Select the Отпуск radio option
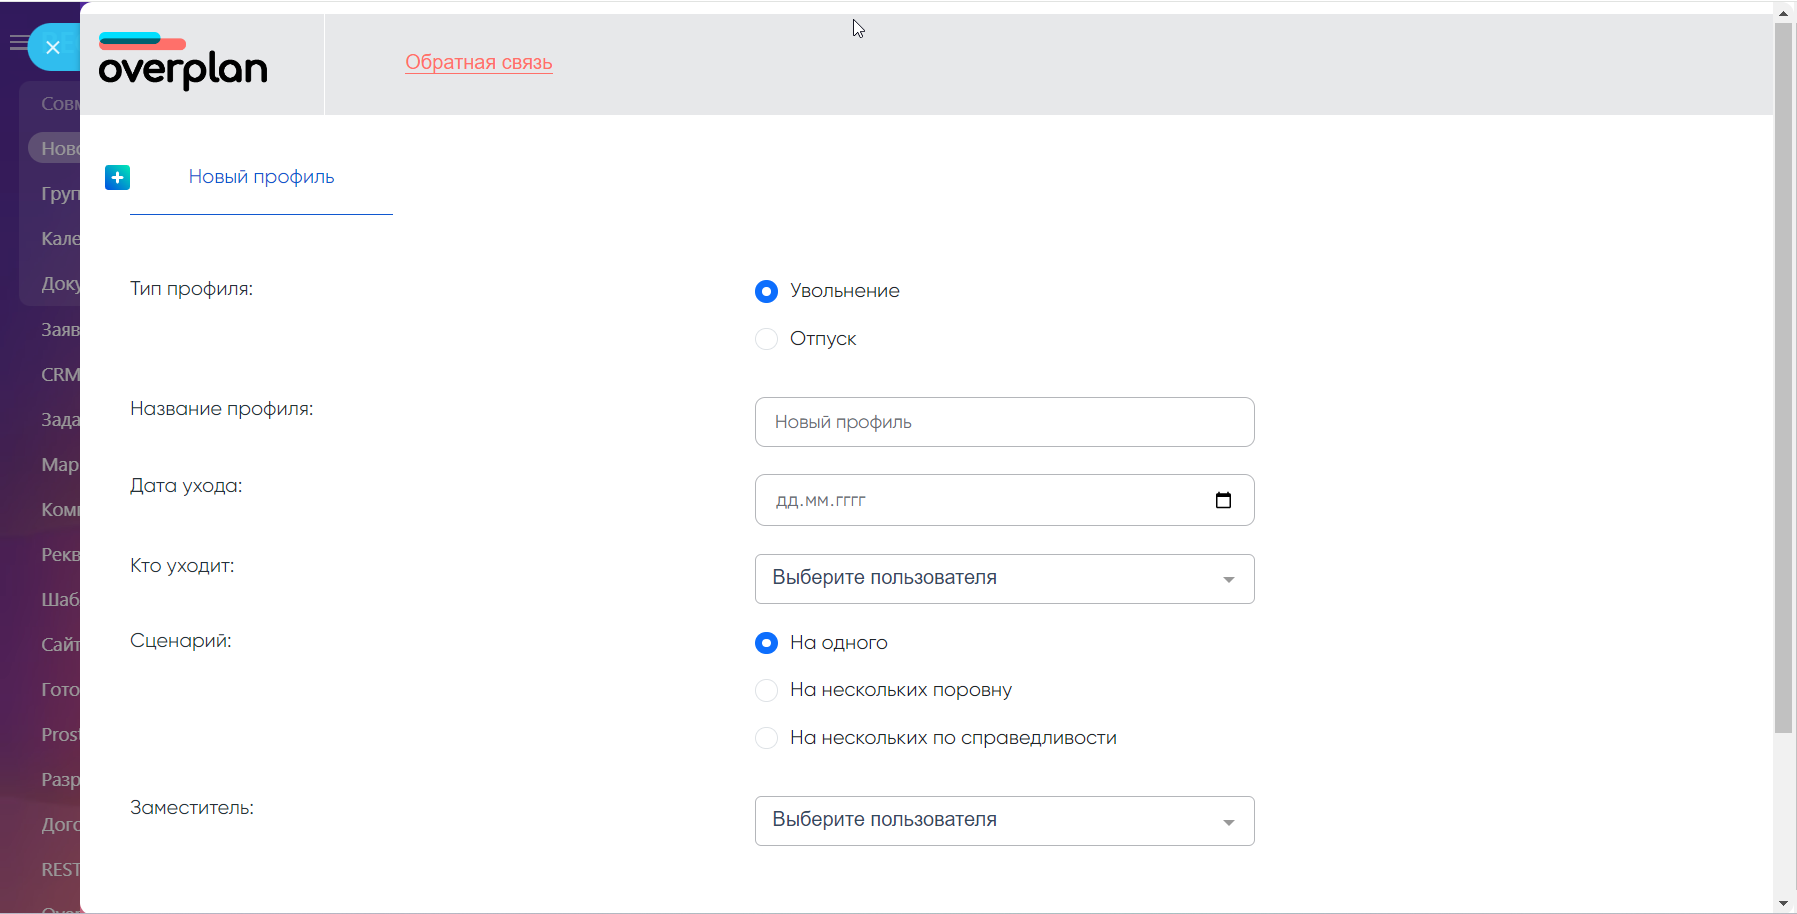The width and height of the screenshot is (1797, 914). coord(766,339)
